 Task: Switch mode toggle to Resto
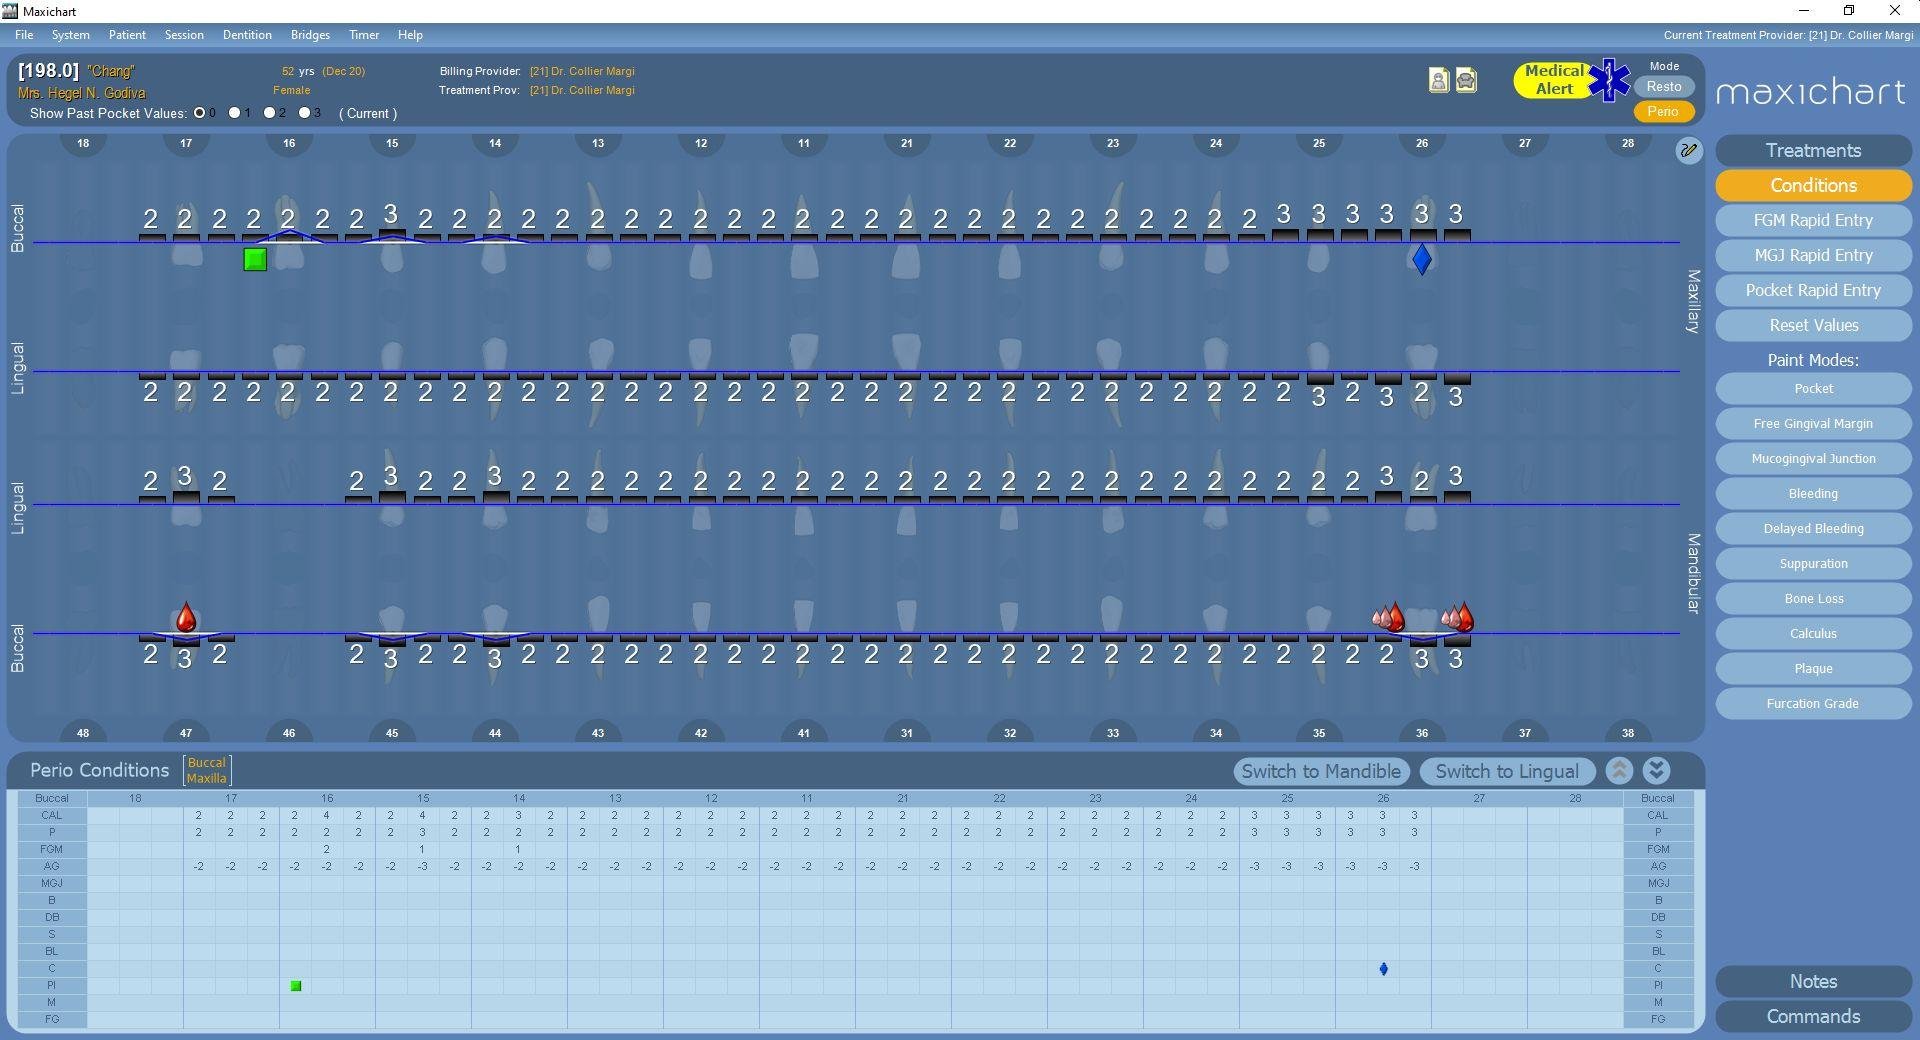(x=1663, y=87)
